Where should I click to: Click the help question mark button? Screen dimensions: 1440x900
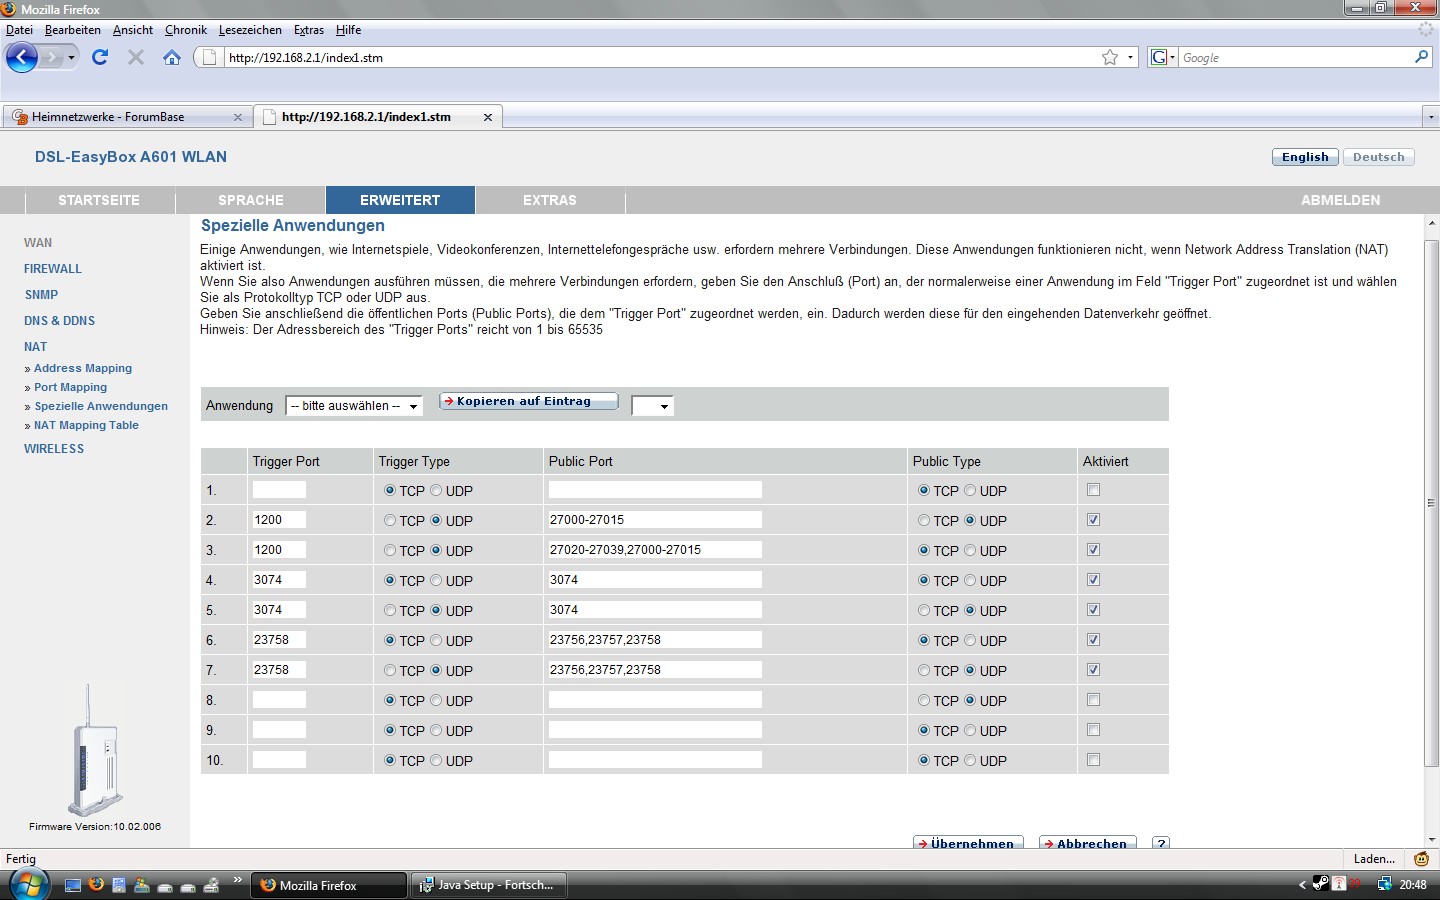[1161, 843]
